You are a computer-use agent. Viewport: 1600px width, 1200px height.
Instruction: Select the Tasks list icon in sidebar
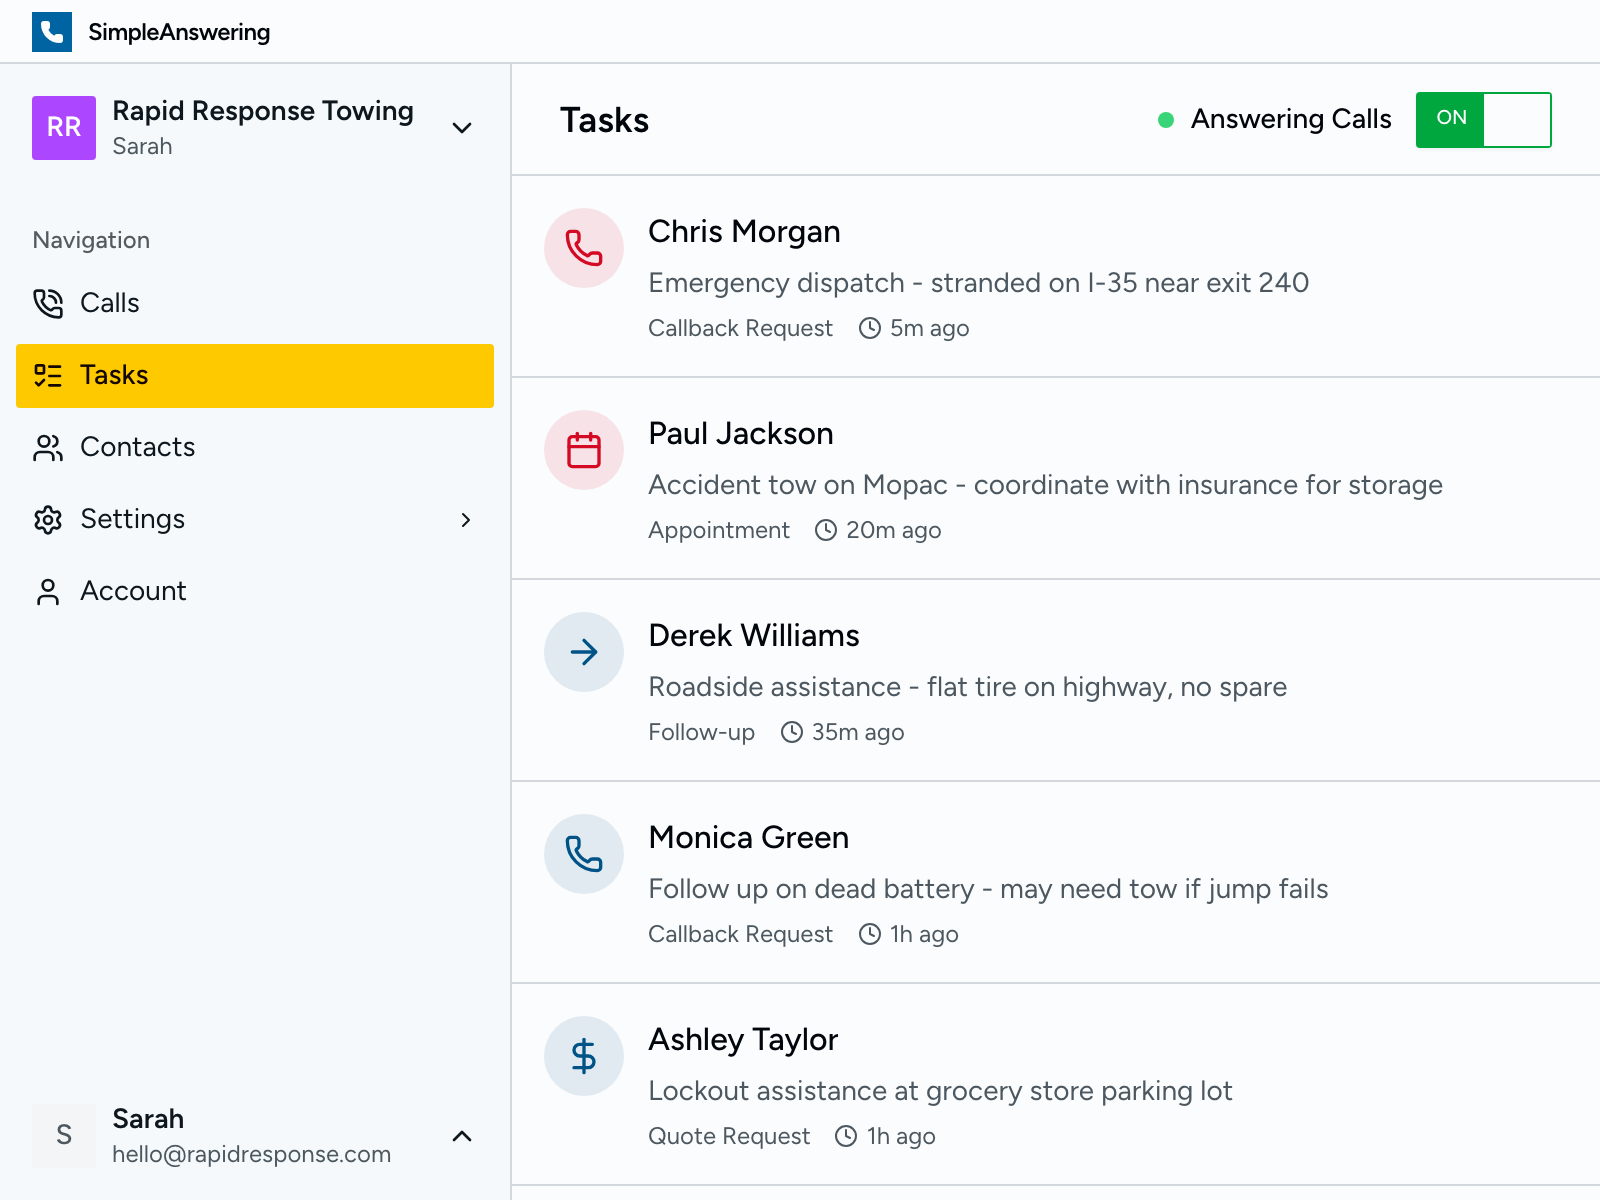49,375
